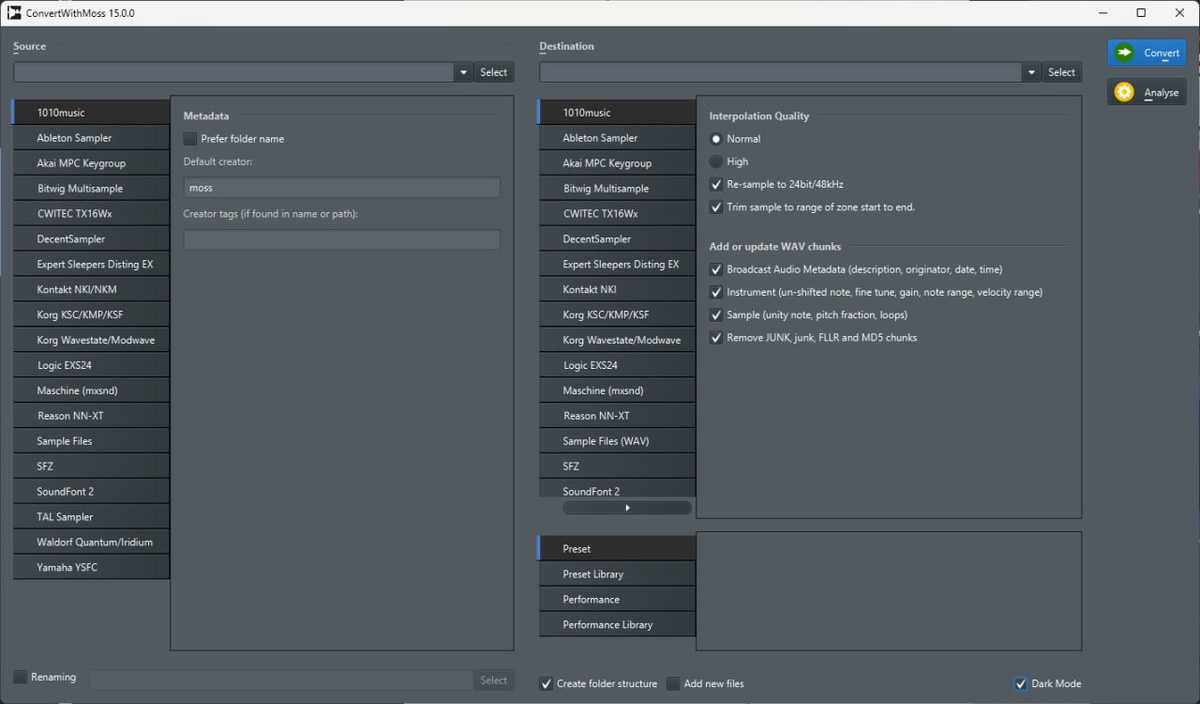Image resolution: width=1200 pixels, height=704 pixels.
Task: Select Yamaha YSFC source tab
Action: (x=92, y=567)
